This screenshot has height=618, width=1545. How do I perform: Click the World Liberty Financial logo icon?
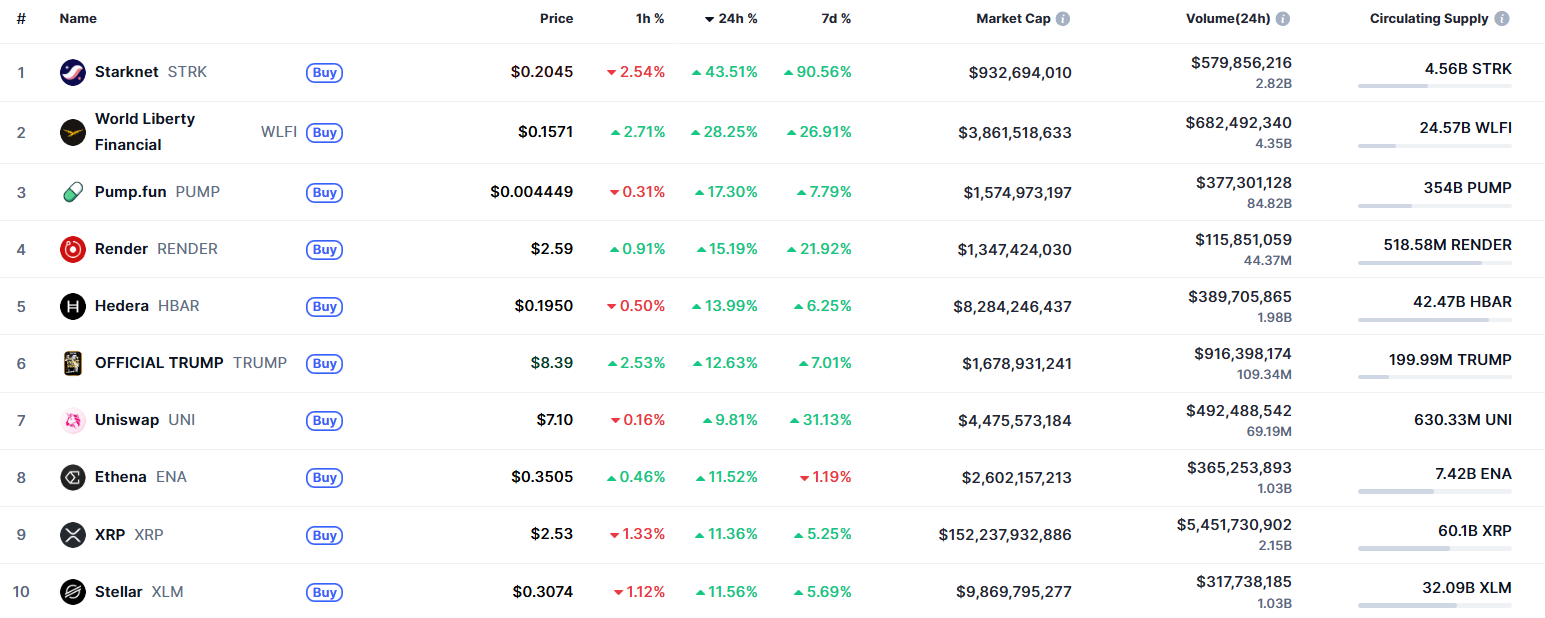[x=72, y=131]
